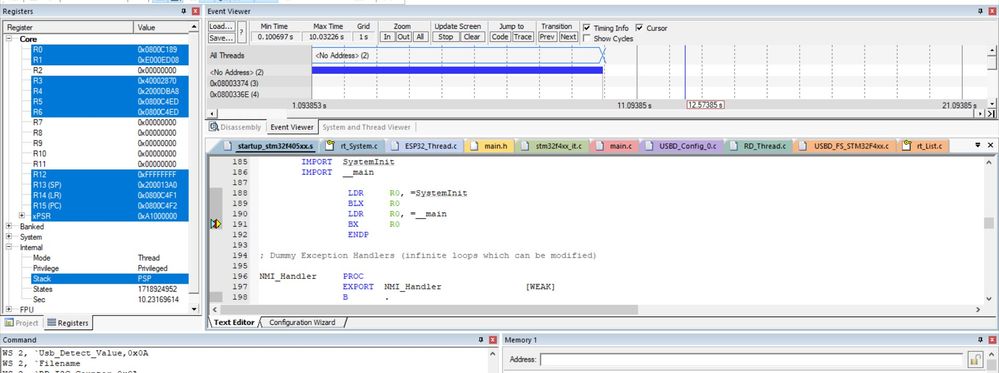The height and width of the screenshot is (373, 999).
Task: Click Zoom In button
Action: [x=387, y=37]
